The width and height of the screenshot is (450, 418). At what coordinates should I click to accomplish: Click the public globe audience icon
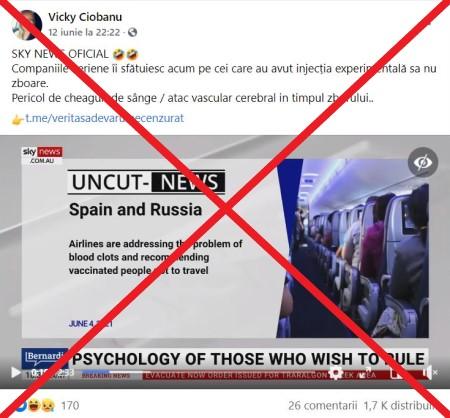coord(132,32)
